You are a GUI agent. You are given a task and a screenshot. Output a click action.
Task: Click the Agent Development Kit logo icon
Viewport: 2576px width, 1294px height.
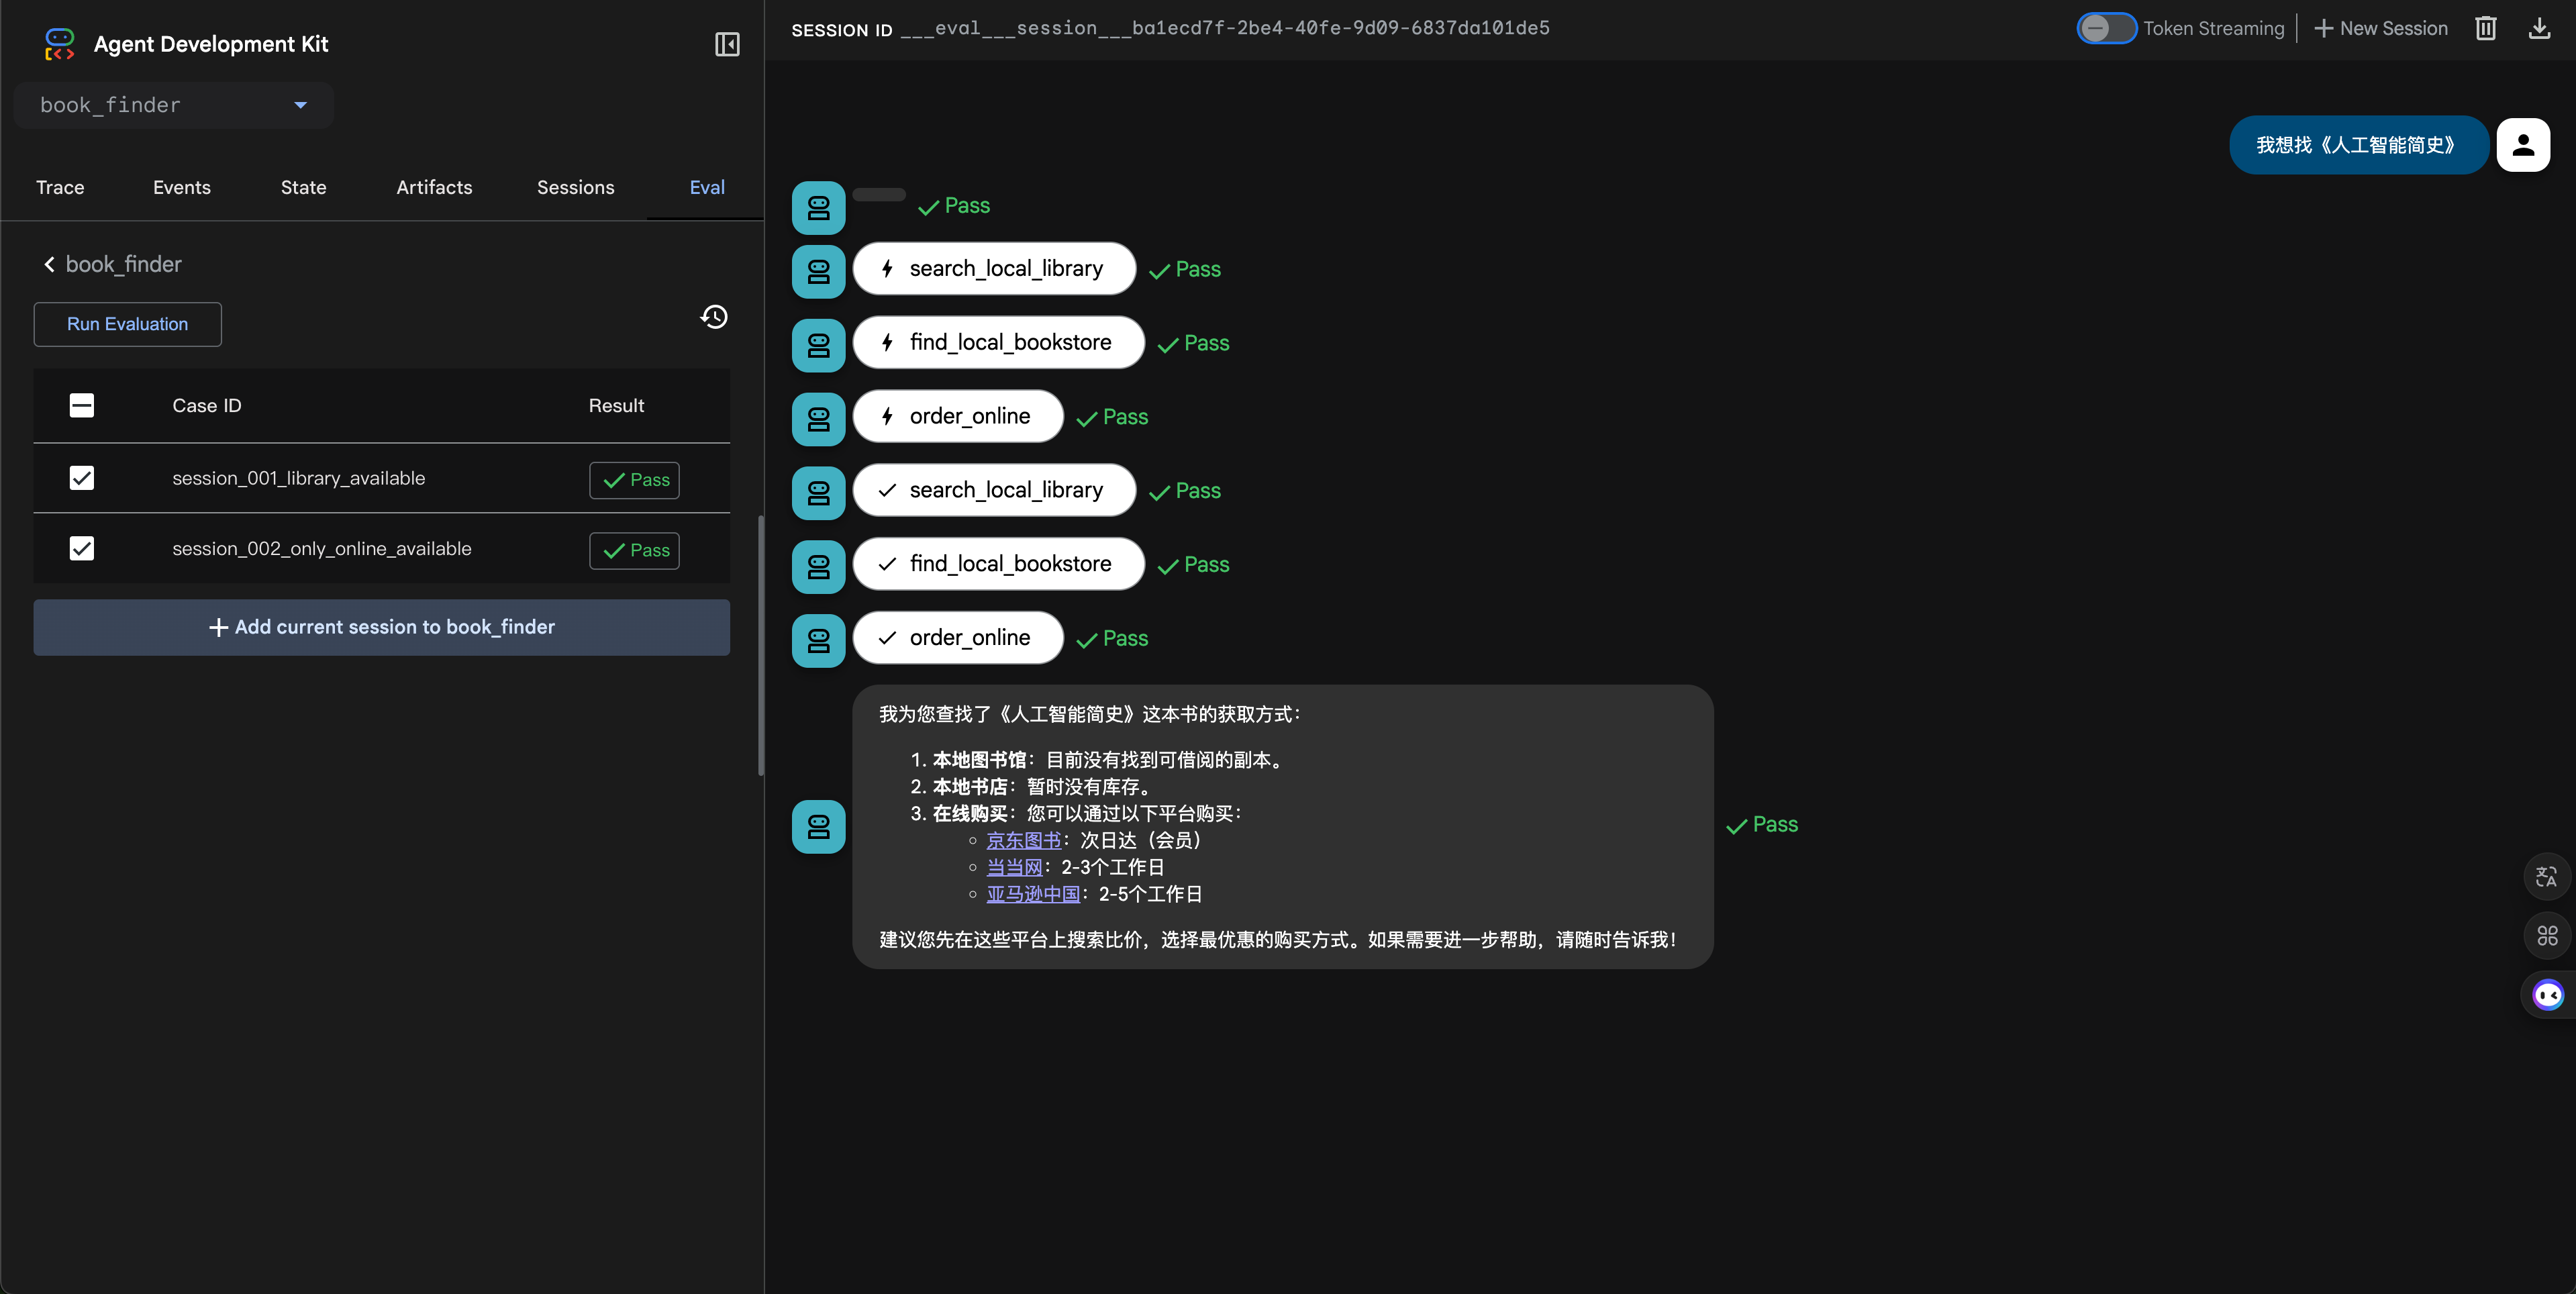pyautogui.click(x=60, y=44)
